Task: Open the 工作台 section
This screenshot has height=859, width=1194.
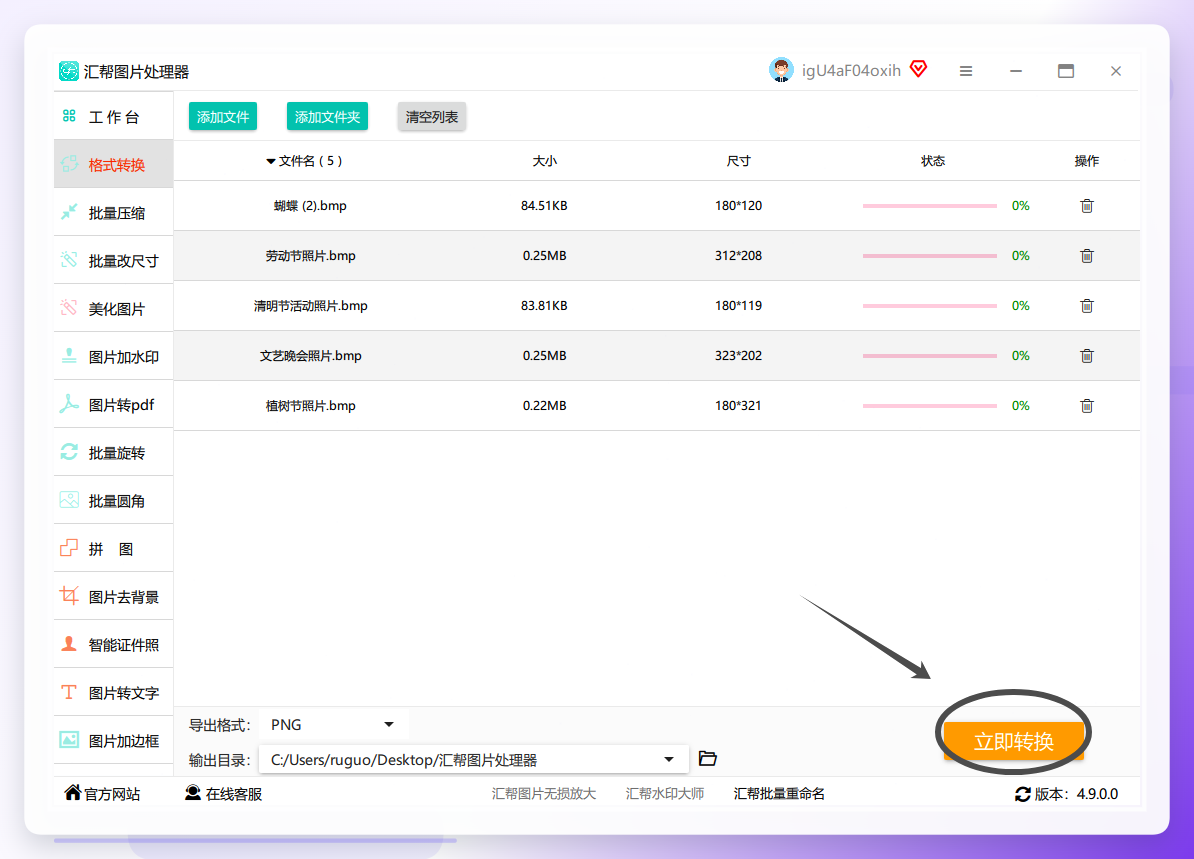Action: pos(113,117)
